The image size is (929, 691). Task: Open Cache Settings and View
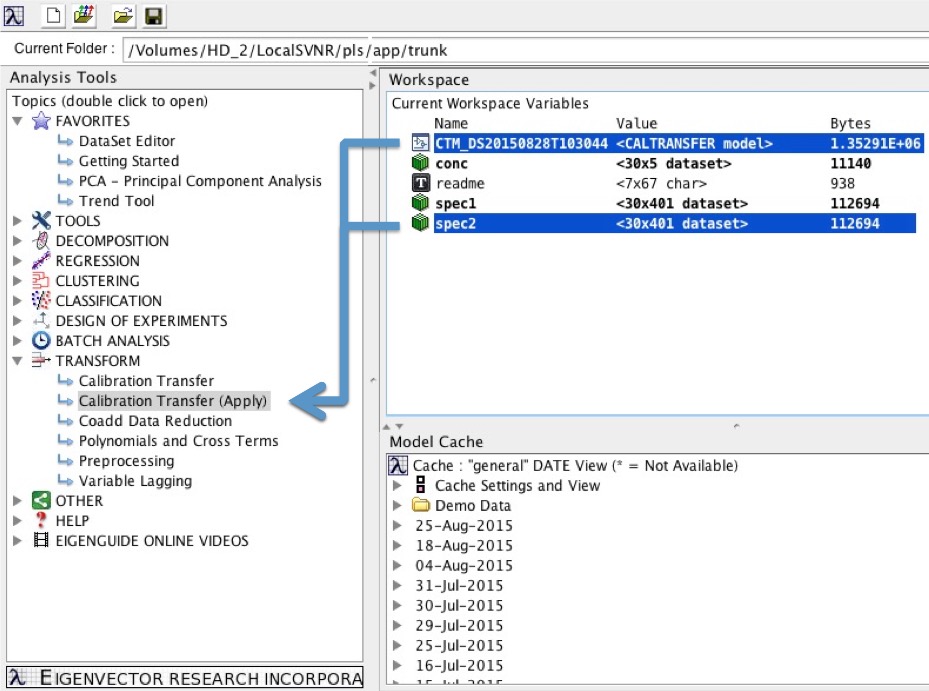tap(517, 486)
